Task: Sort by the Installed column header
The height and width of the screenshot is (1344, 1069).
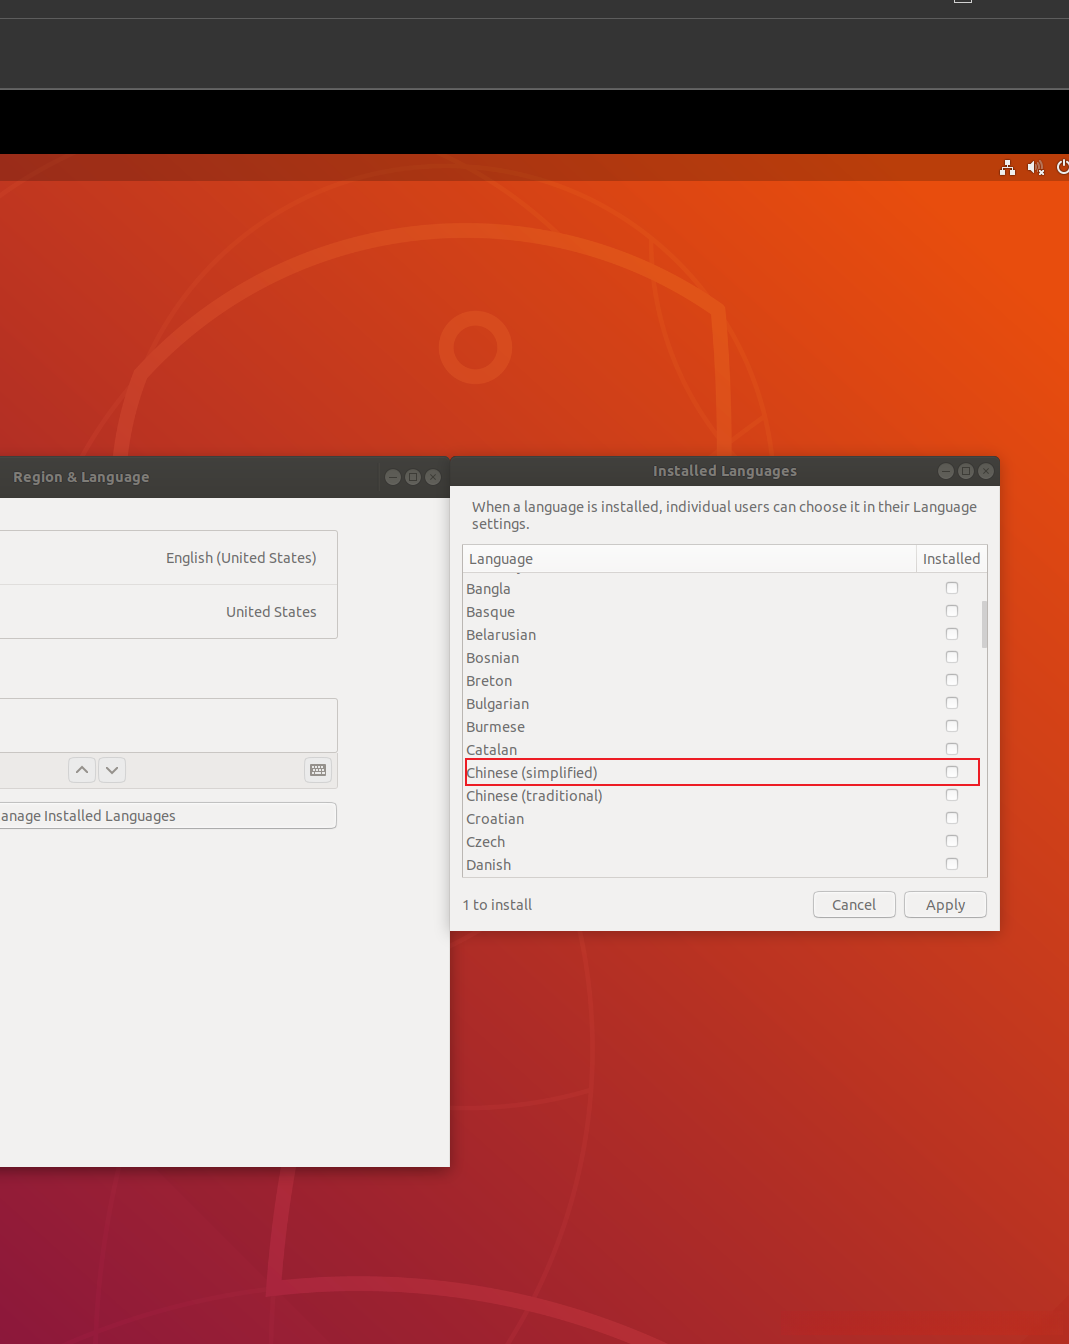Action: [951, 559]
